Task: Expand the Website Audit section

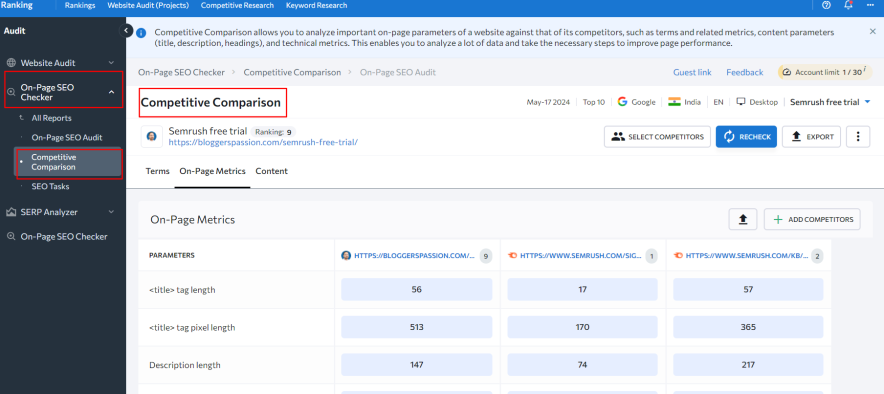Action: [x=111, y=63]
